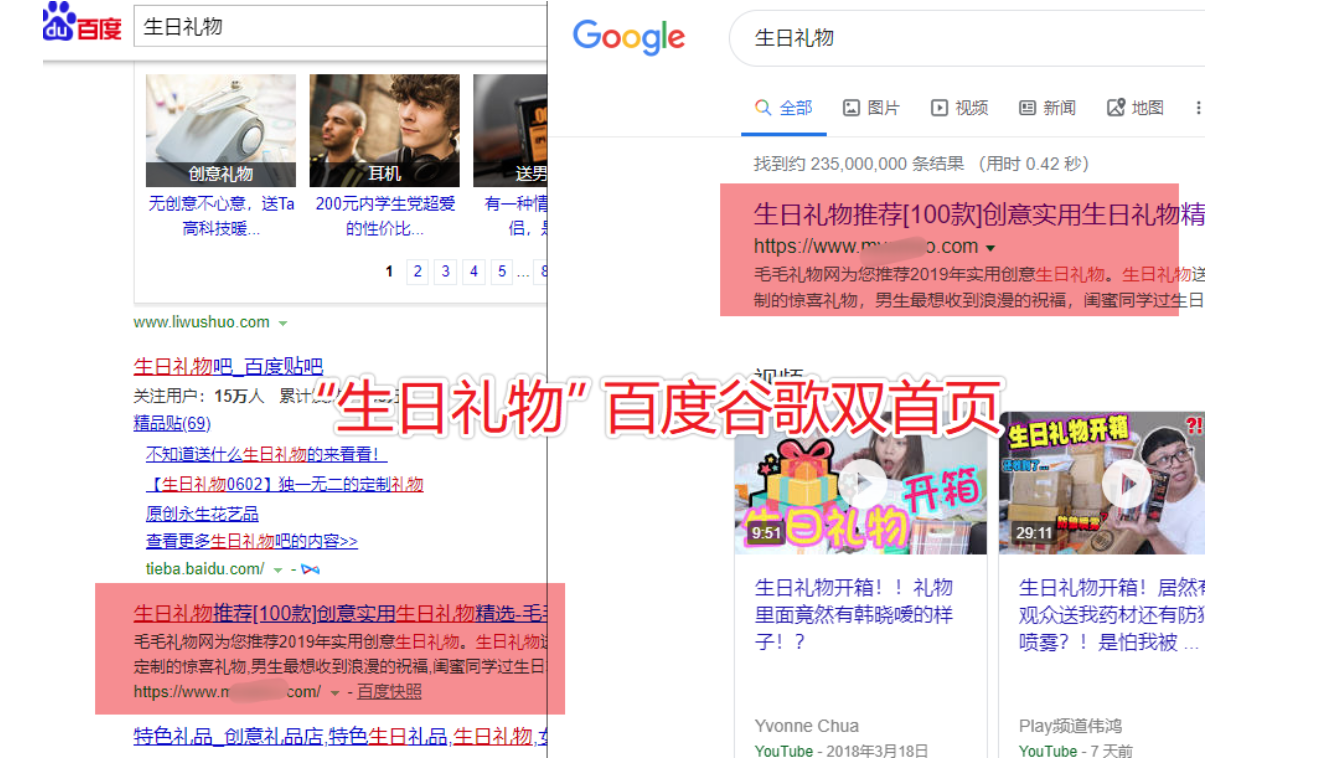Go to carousel page 4
This screenshot has height=761, width=1325.
click(474, 271)
